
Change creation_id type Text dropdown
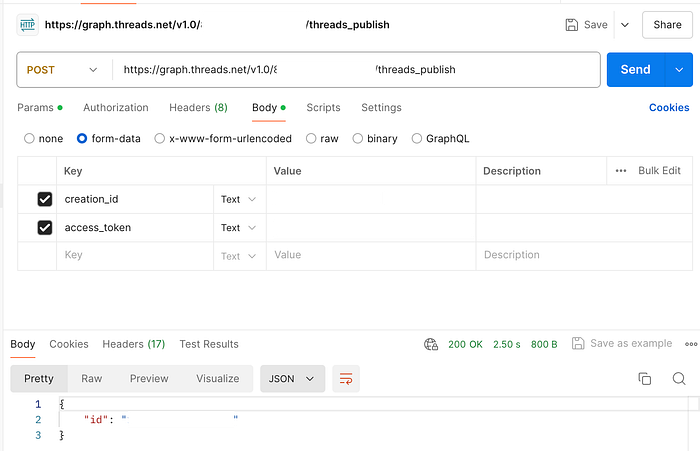pos(239,199)
